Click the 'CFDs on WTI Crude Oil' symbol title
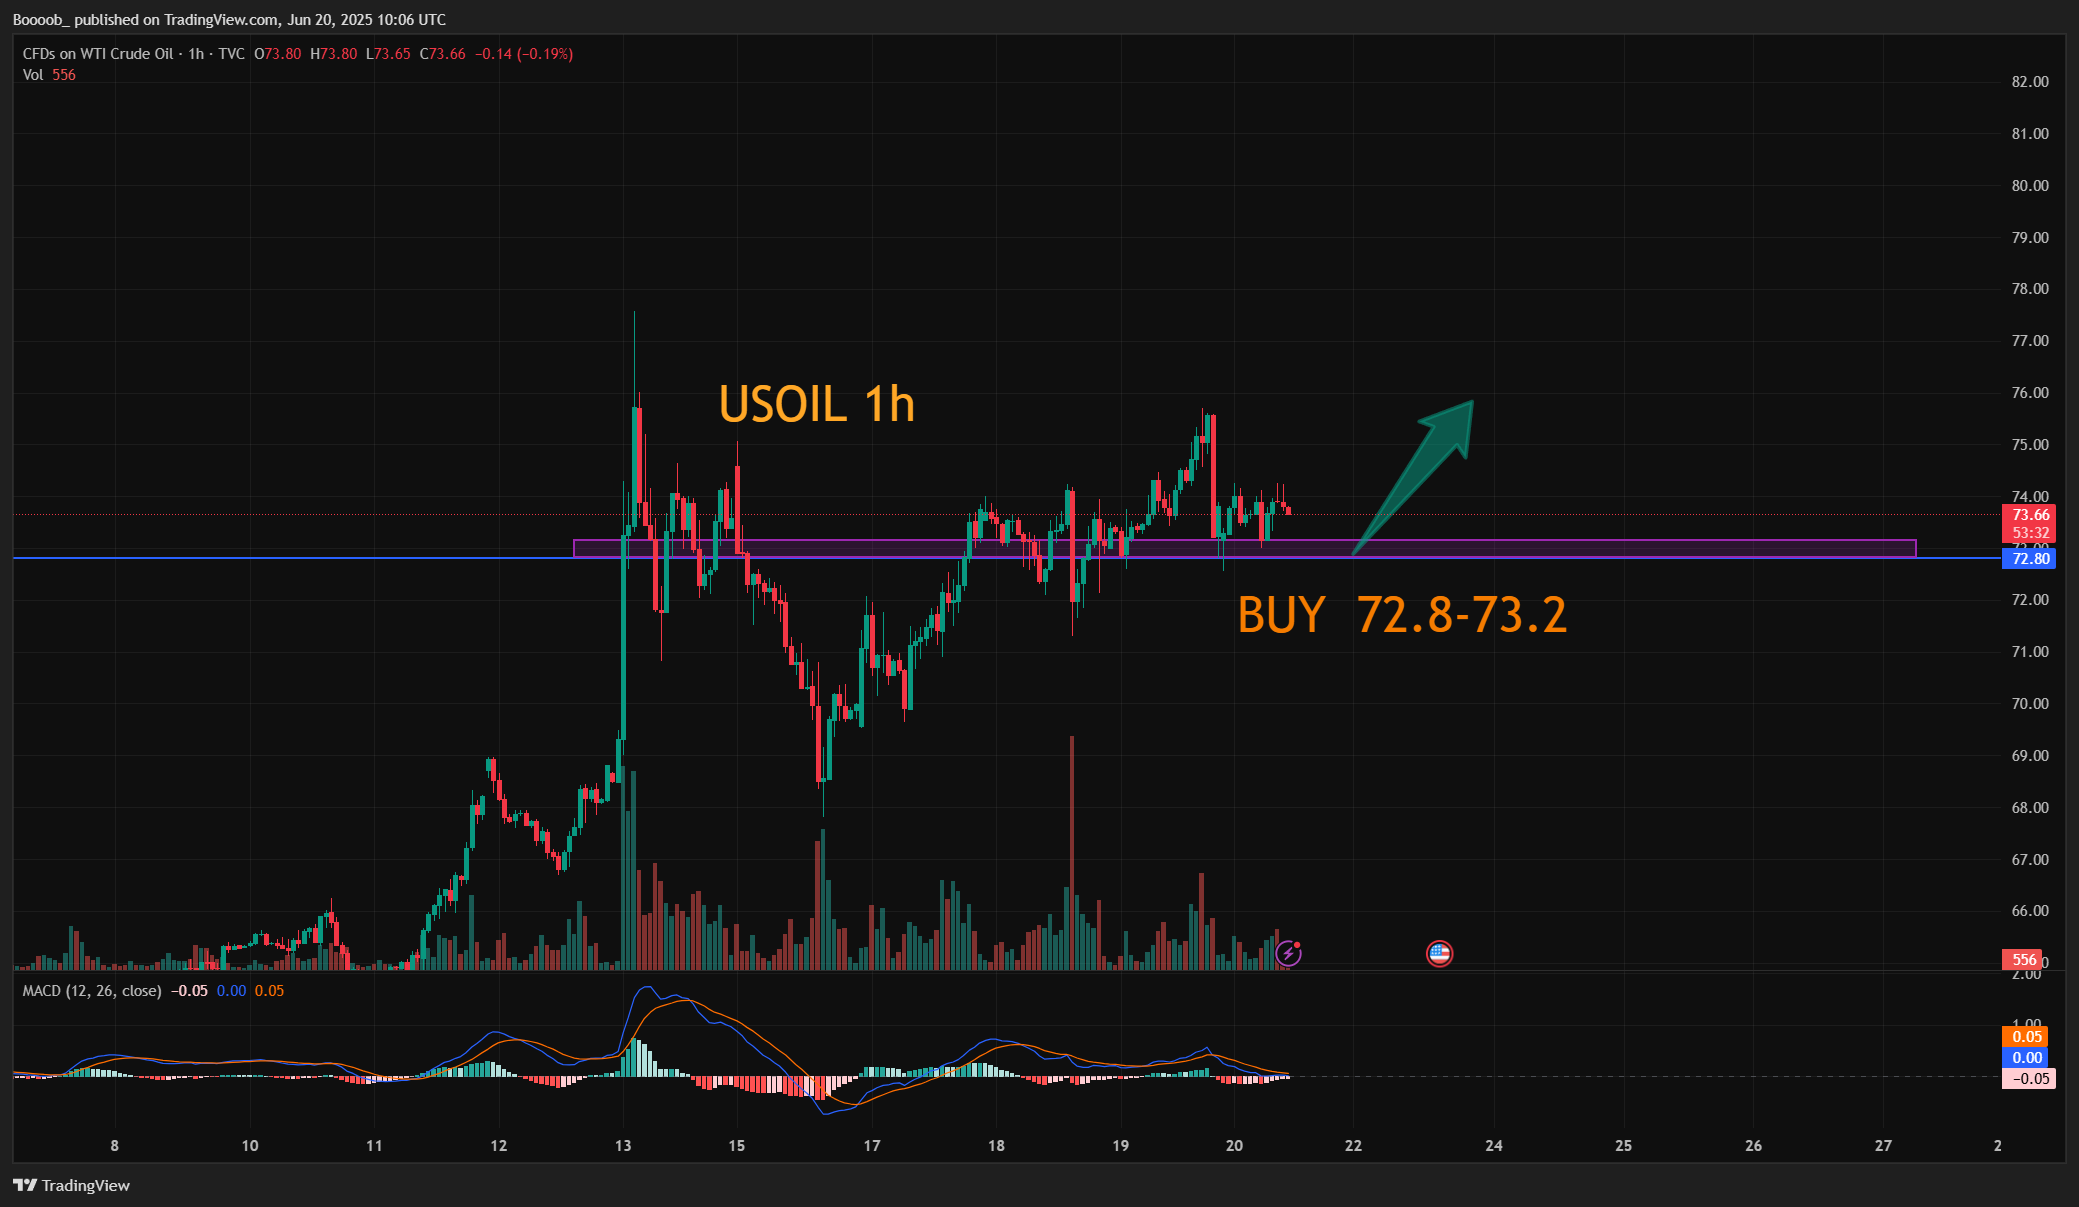 tap(98, 54)
